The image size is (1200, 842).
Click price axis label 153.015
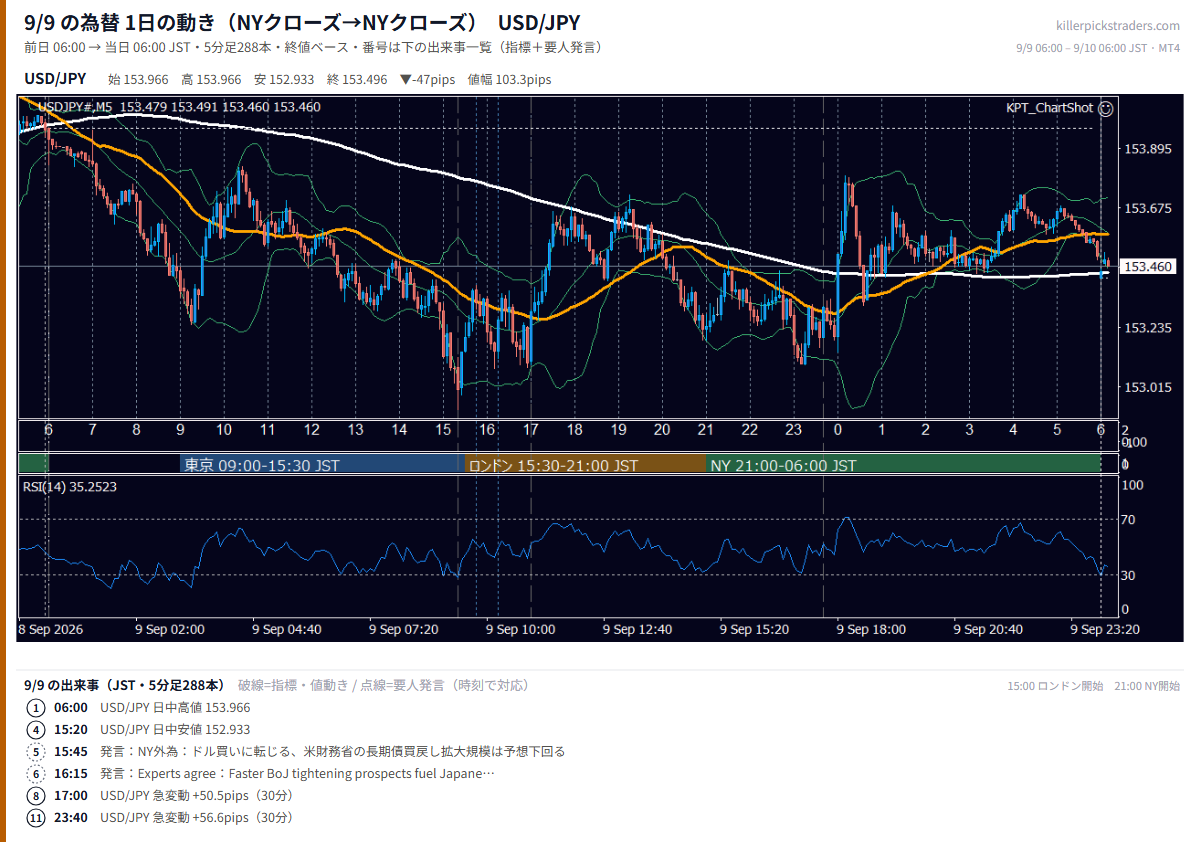click(x=1147, y=387)
